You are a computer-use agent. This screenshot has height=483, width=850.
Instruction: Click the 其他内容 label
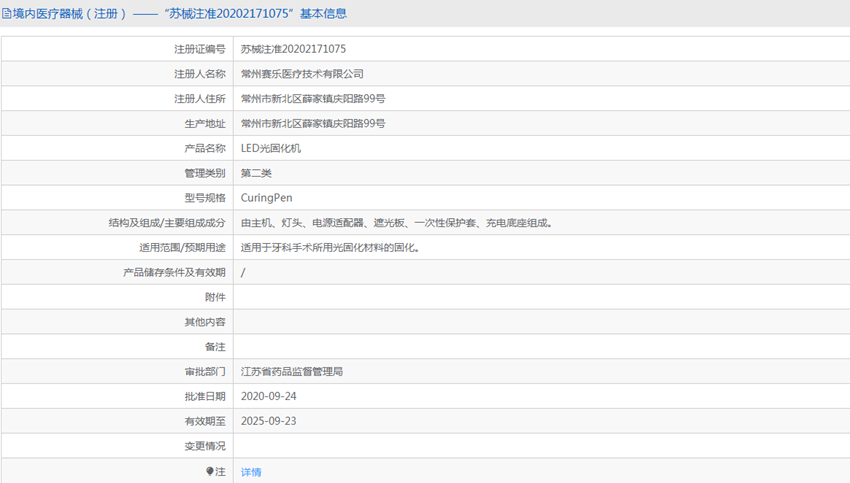pos(205,322)
